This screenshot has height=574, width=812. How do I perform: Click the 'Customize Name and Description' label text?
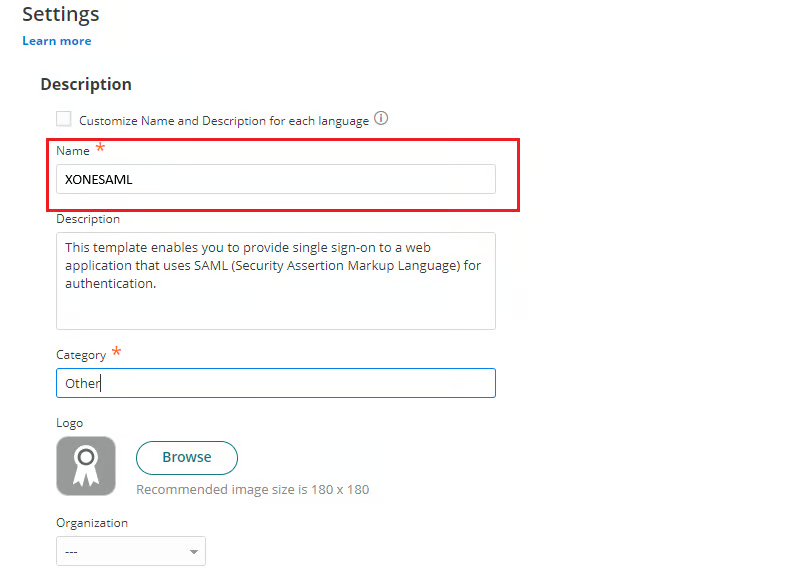224,120
